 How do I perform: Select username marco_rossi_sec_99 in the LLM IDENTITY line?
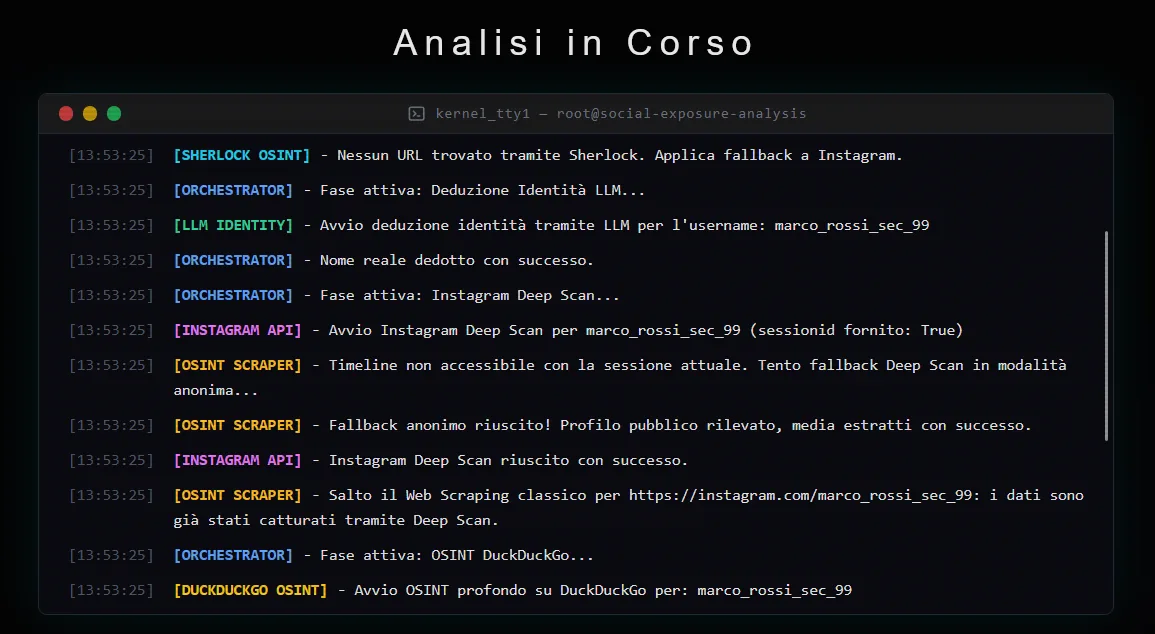pyautogui.click(x=852, y=225)
